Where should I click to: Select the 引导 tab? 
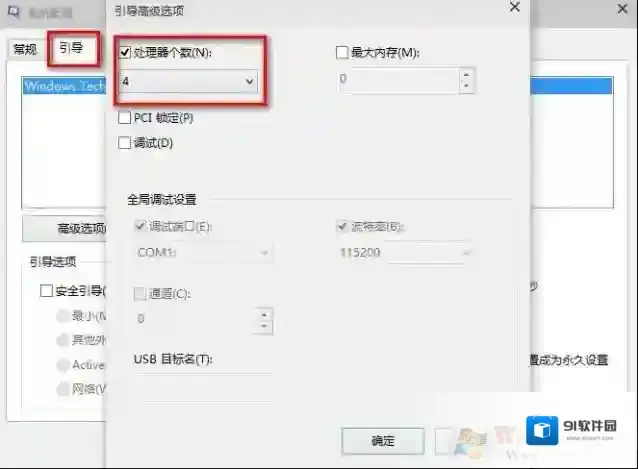click(71, 48)
